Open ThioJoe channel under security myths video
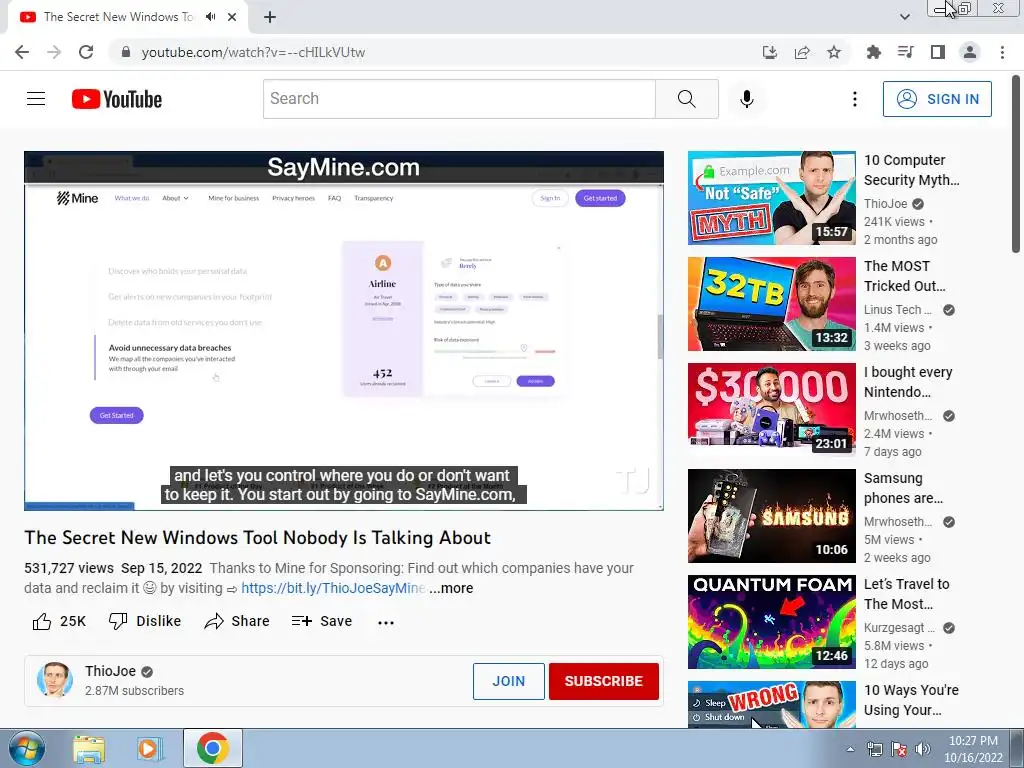Viewport: 1024px width, 768px height. [886, 204]
